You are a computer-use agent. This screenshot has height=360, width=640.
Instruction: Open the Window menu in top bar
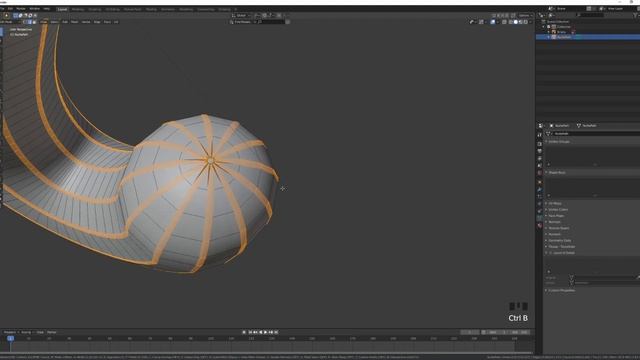(34, 9)
